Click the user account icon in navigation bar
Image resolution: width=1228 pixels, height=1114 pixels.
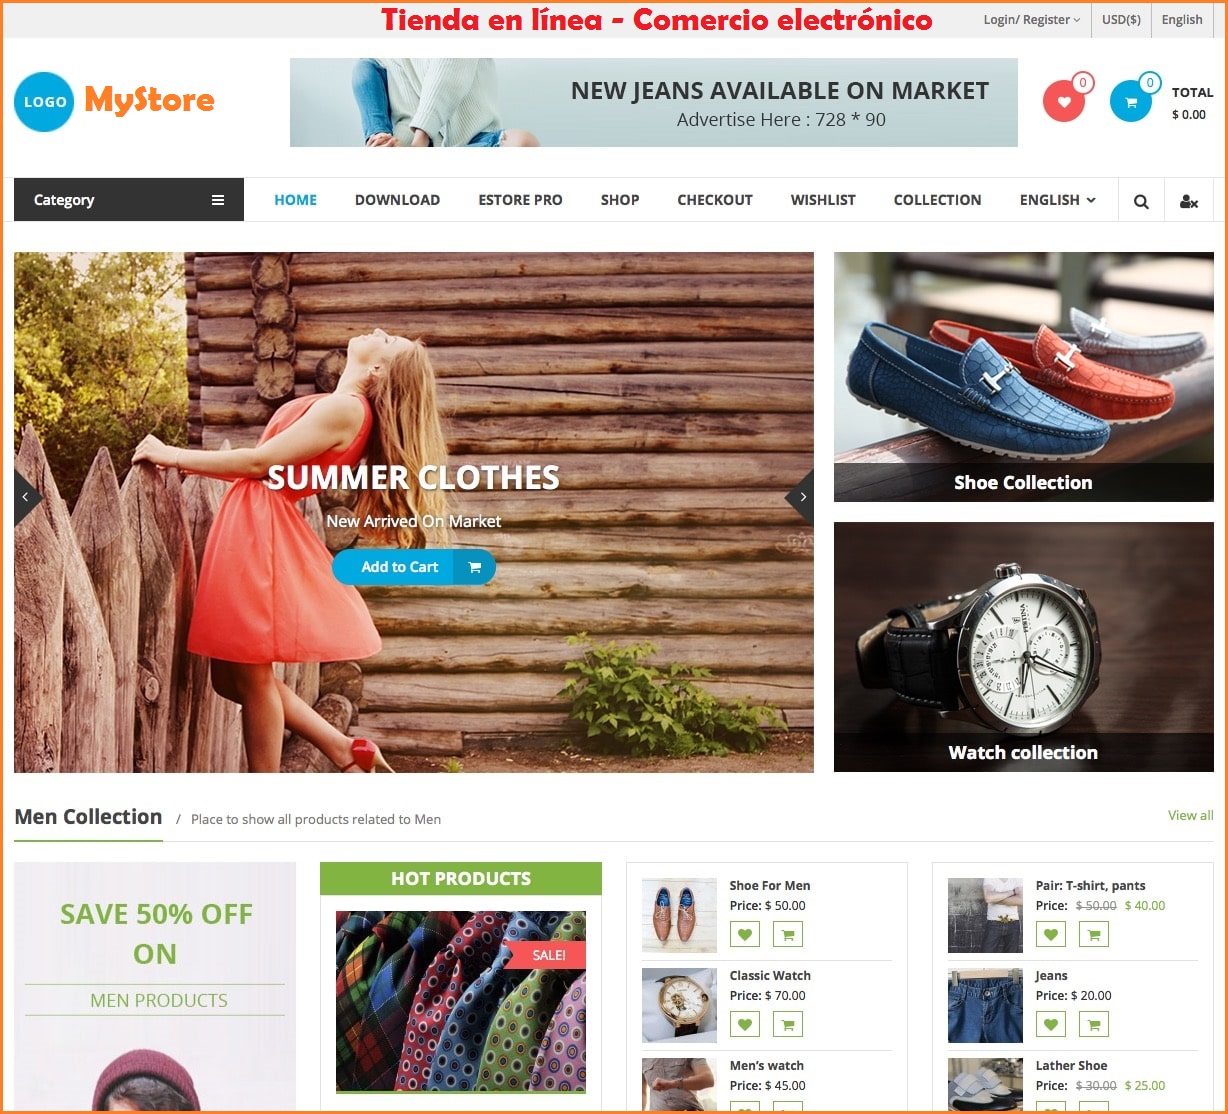pyautogui.click(x=1189, y=200)
